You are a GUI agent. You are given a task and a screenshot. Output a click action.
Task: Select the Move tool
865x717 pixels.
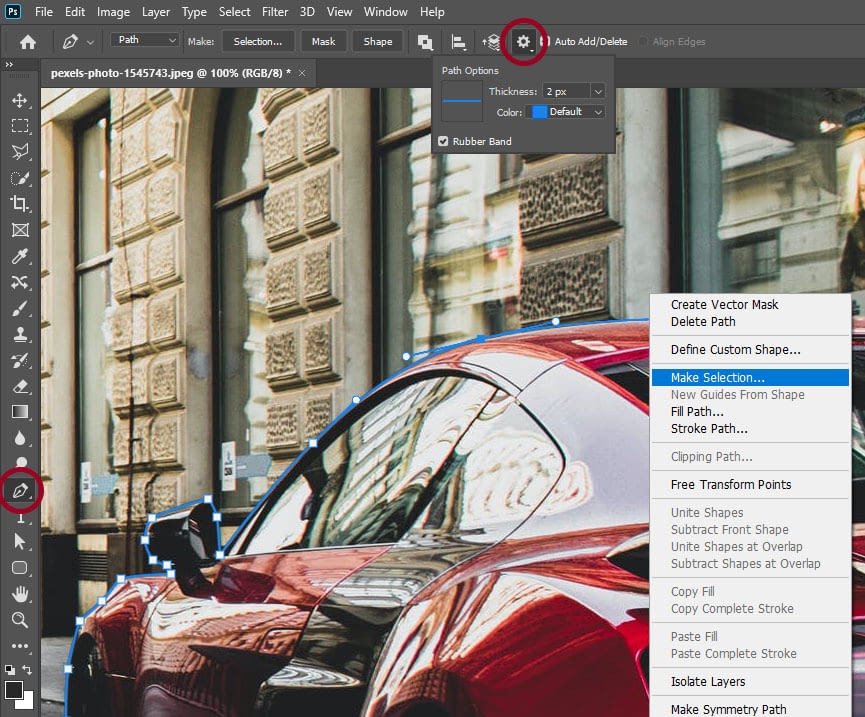(x=20, y=100)
